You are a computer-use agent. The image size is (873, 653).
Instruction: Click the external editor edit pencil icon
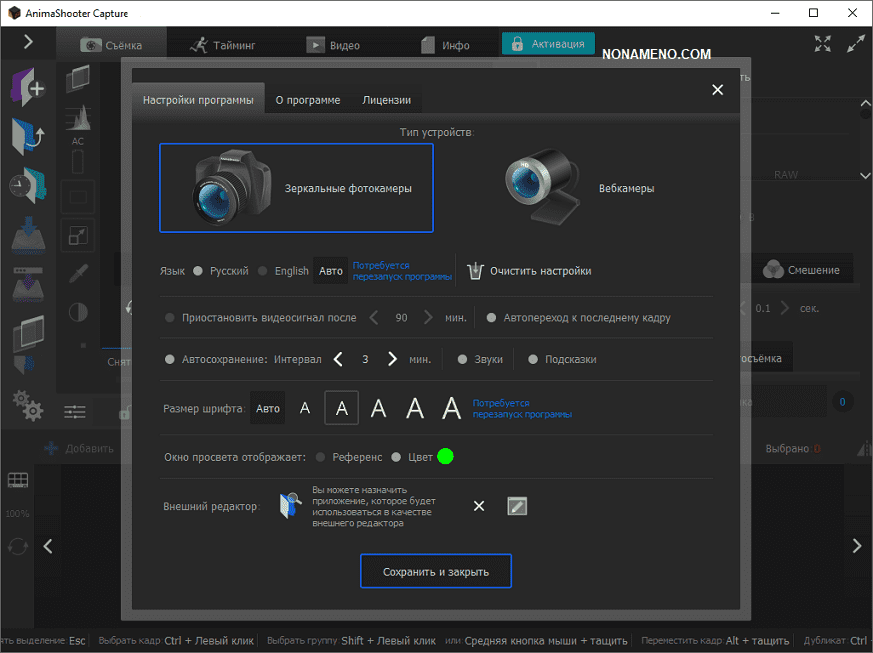517,506
